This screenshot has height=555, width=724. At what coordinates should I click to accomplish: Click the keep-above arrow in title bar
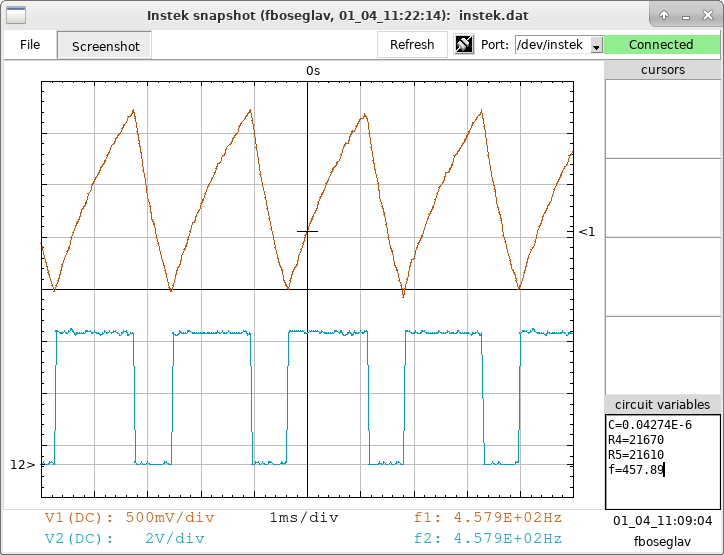coord(662,15)
